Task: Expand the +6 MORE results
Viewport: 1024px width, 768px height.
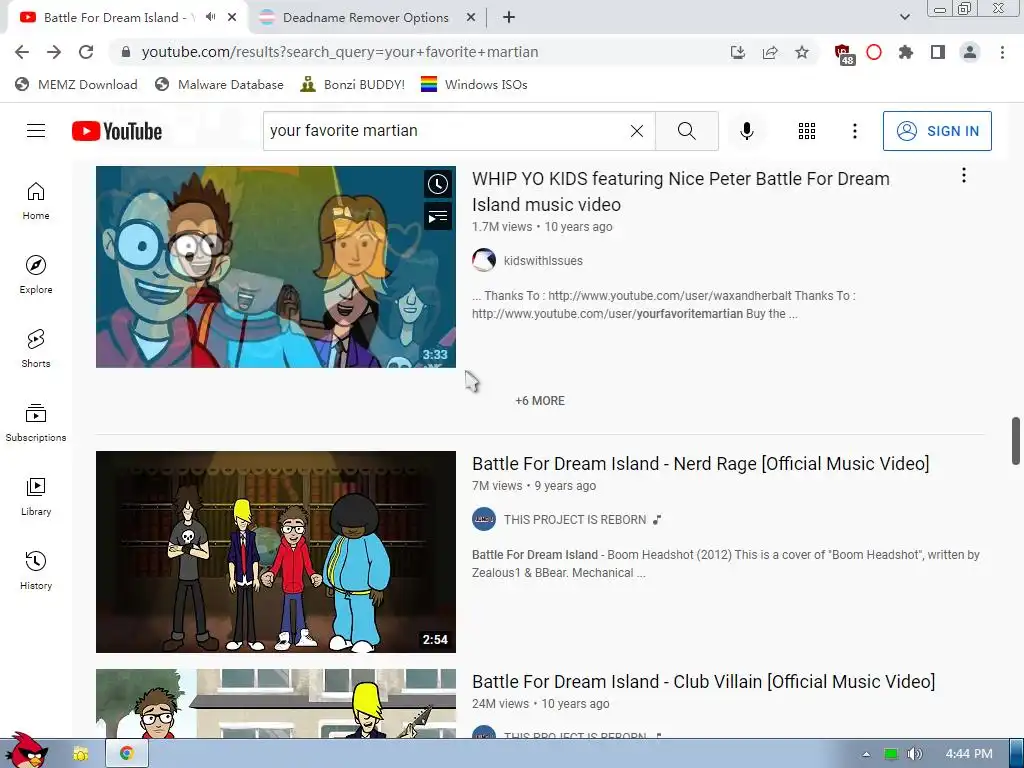Action: pyautogui.click(x=540, y=400)
